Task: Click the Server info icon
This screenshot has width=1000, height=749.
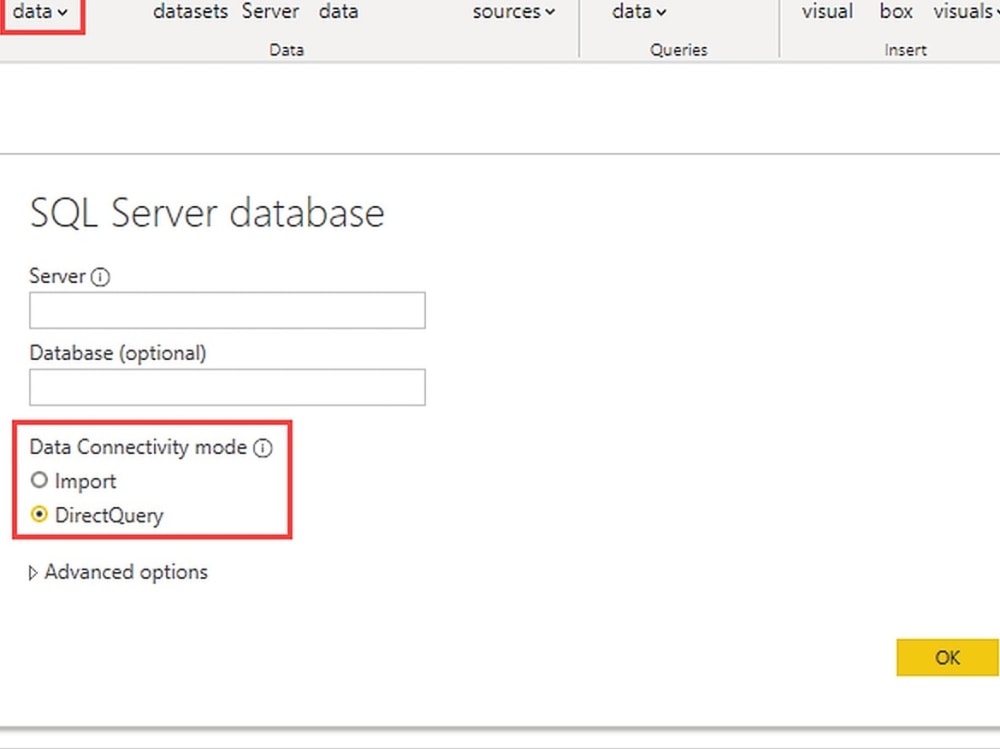Action: pyautogui.click(x=100, y=277)
